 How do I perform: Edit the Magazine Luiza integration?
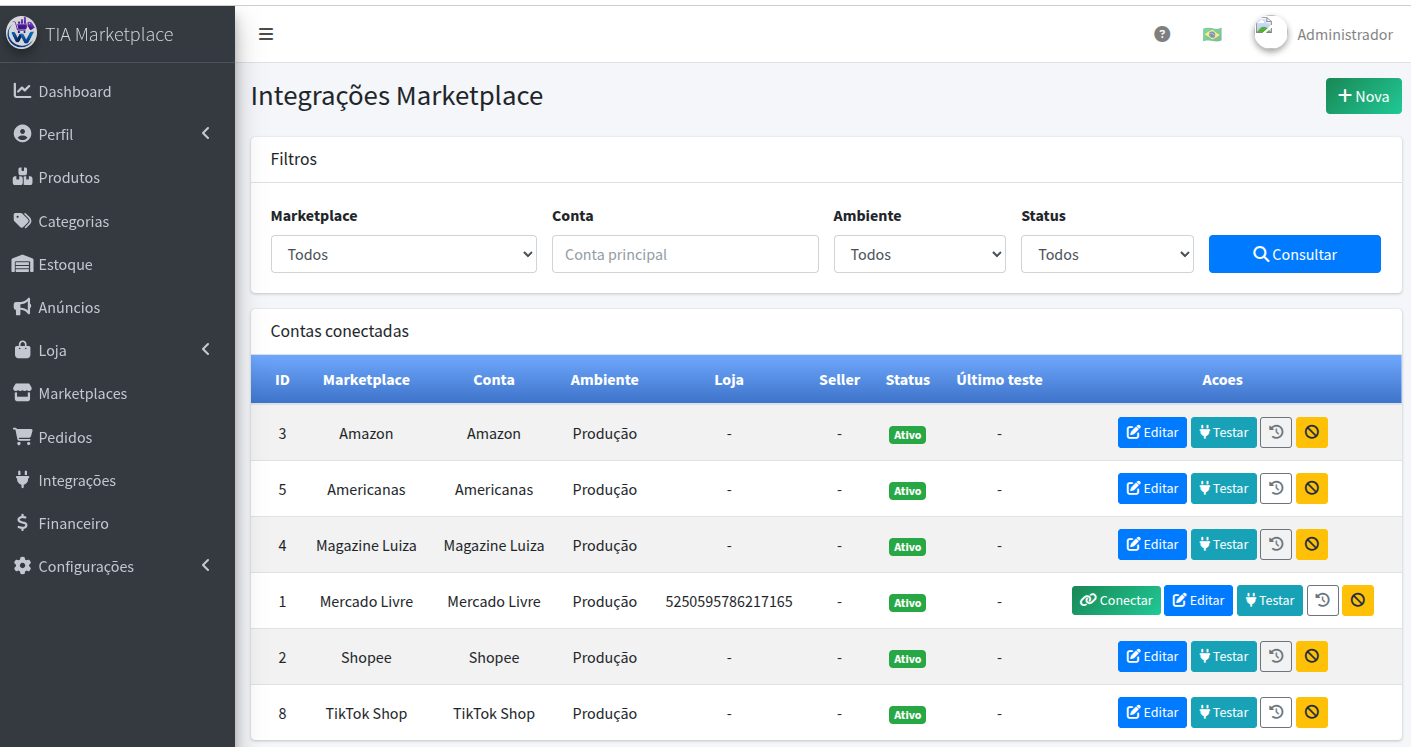coord(1152,545)
